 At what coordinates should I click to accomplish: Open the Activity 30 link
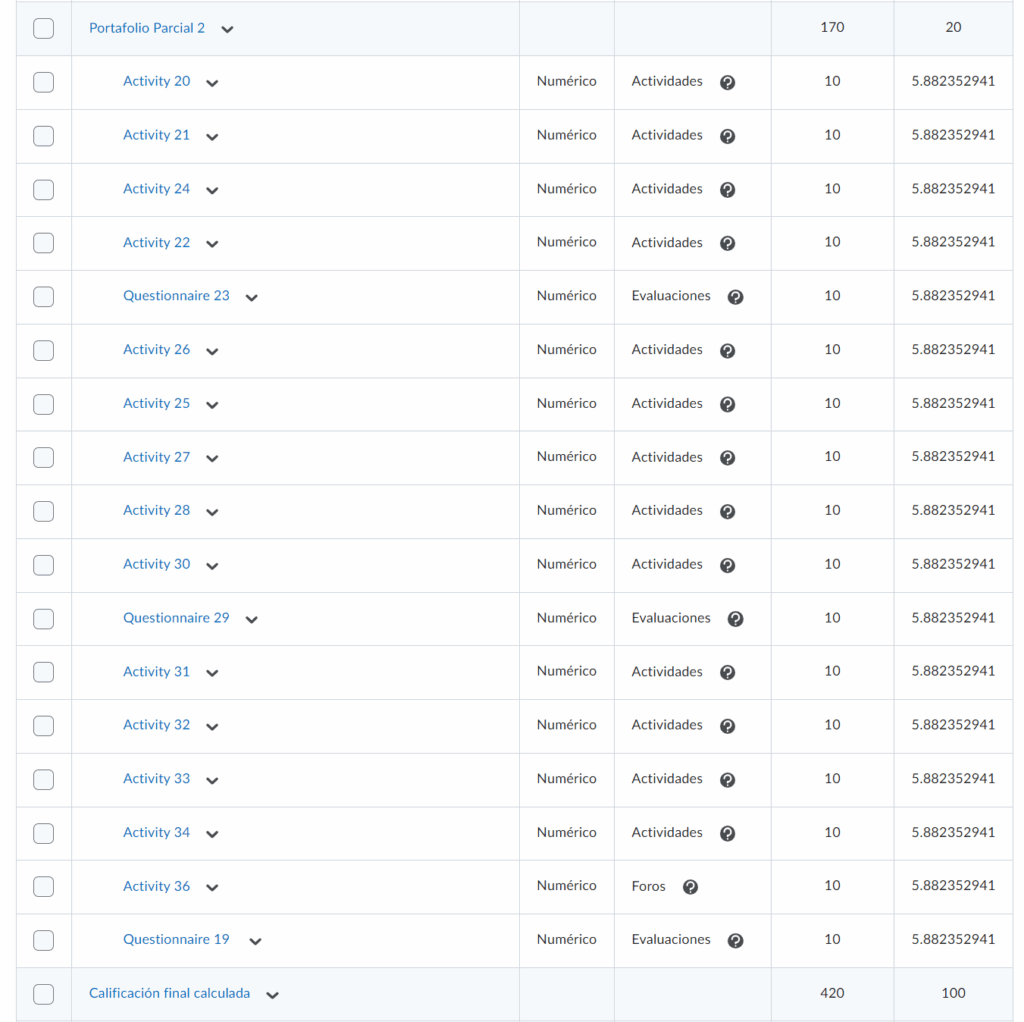[156, 564]
